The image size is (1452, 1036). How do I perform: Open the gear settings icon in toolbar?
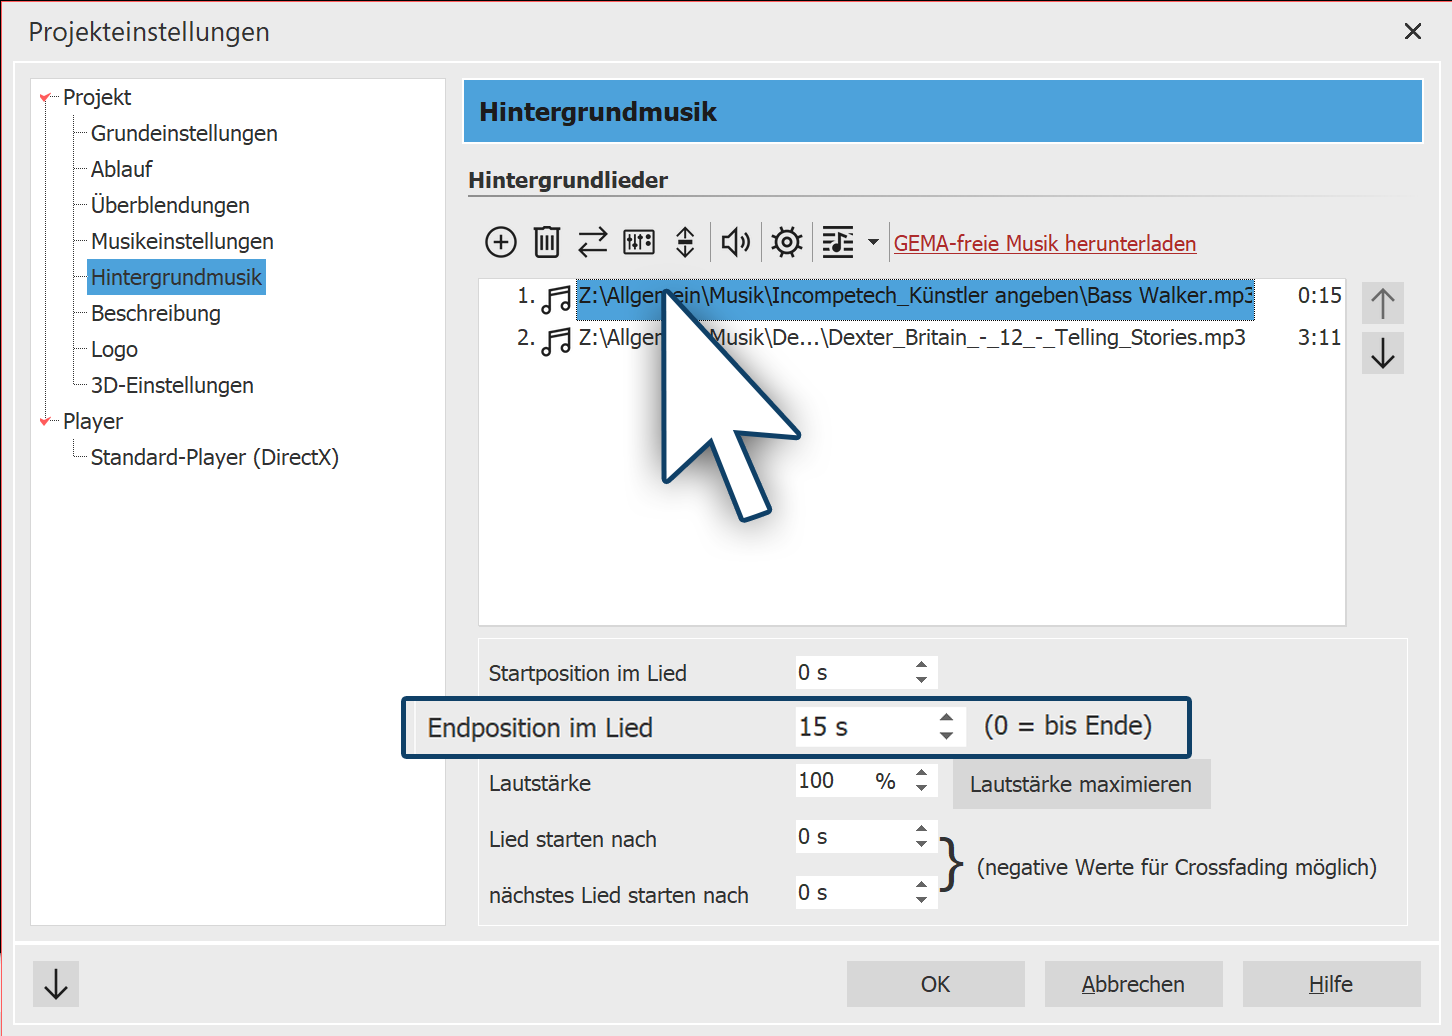[x=787, y=242]
